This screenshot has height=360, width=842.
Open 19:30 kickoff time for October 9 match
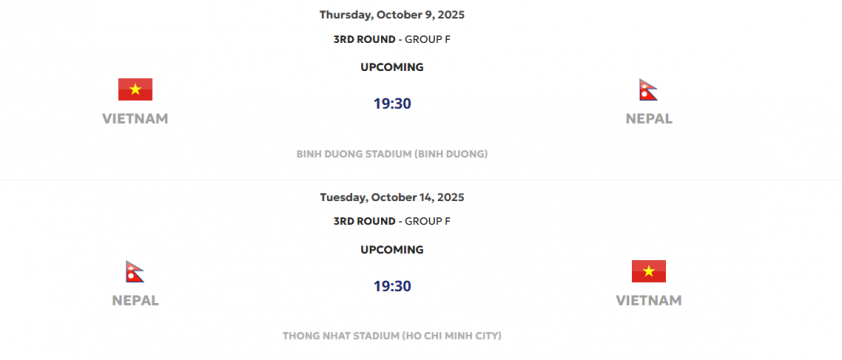point(393,104)
